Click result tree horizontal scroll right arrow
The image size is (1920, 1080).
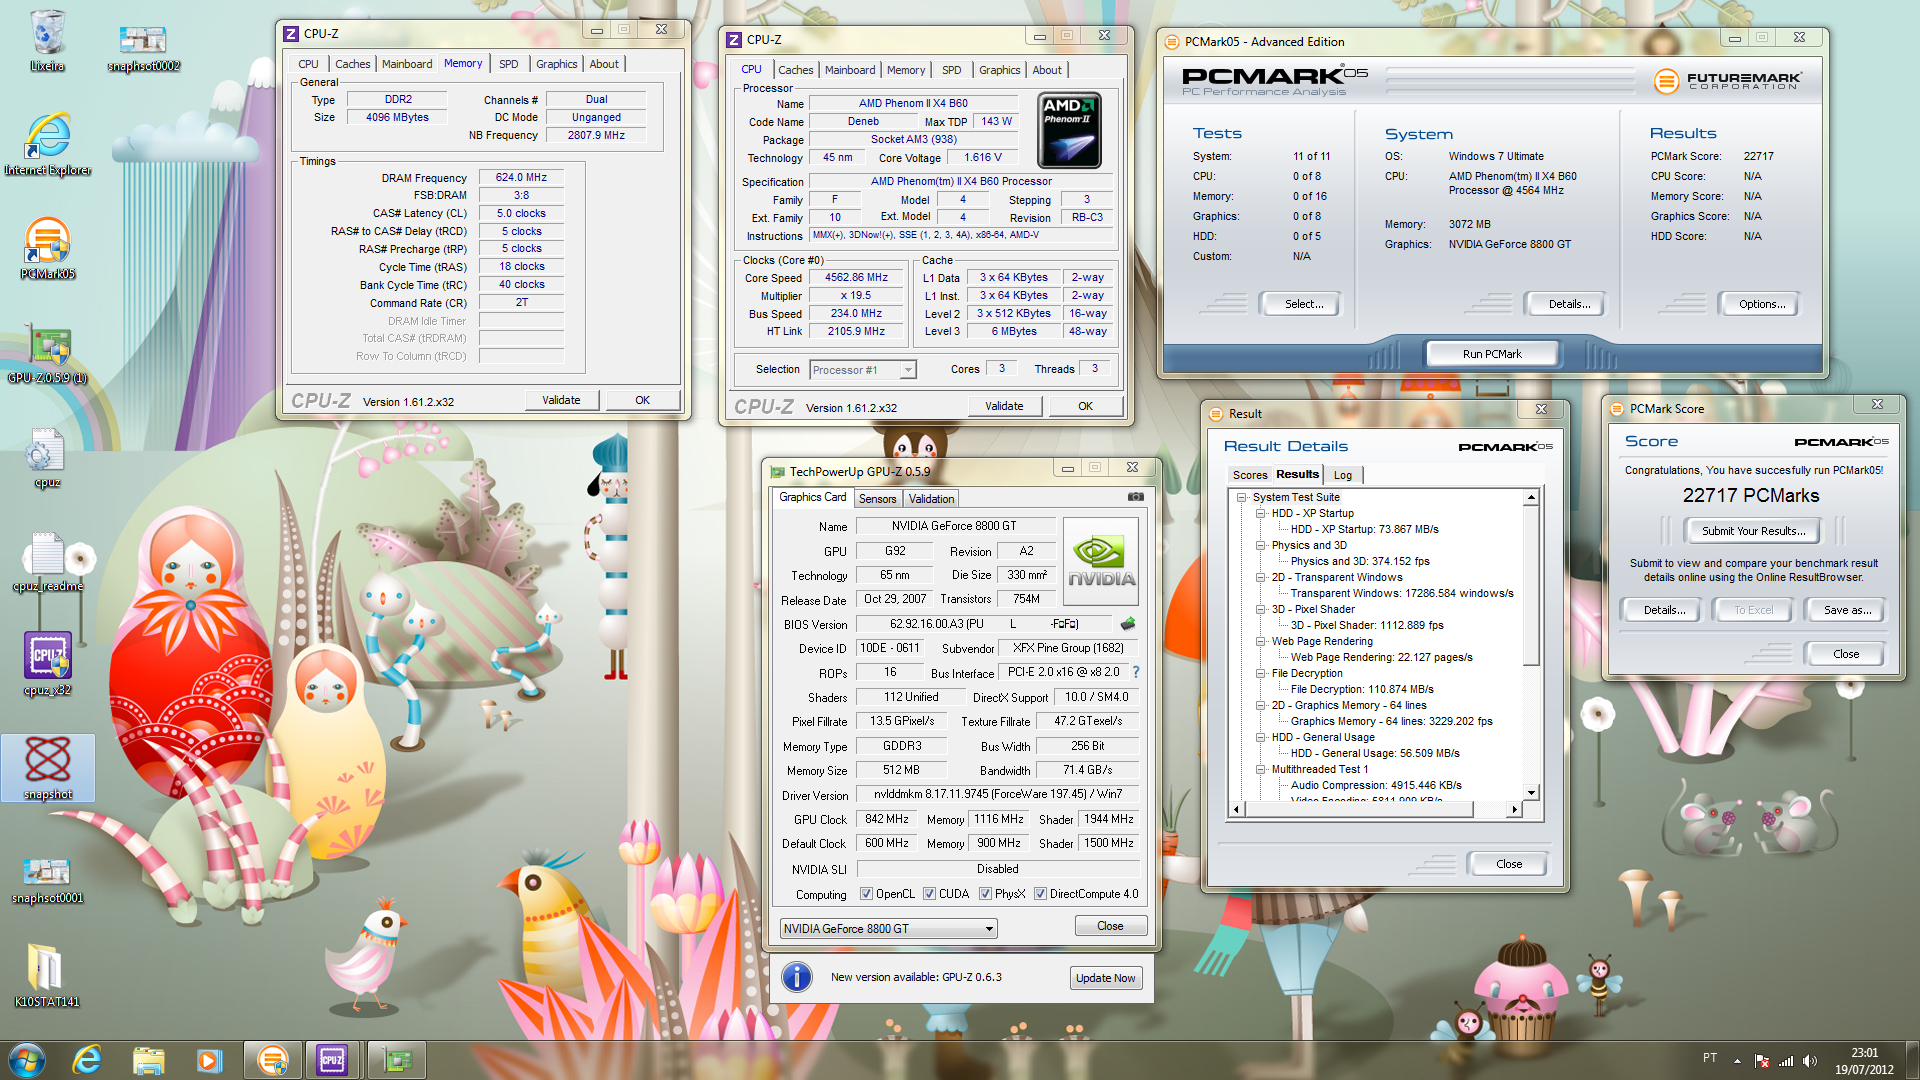1514,809
